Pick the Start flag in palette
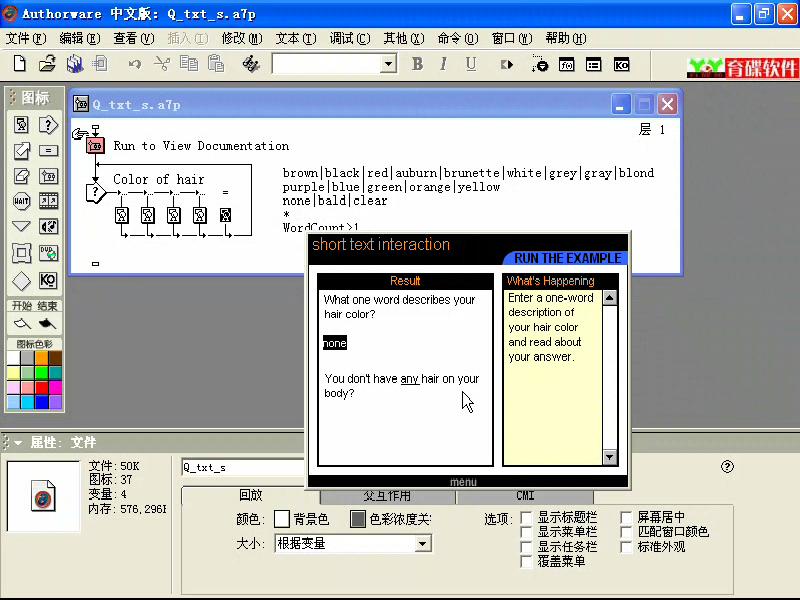The height and width of the screenshot is (600, 800). tap(22, 323)
